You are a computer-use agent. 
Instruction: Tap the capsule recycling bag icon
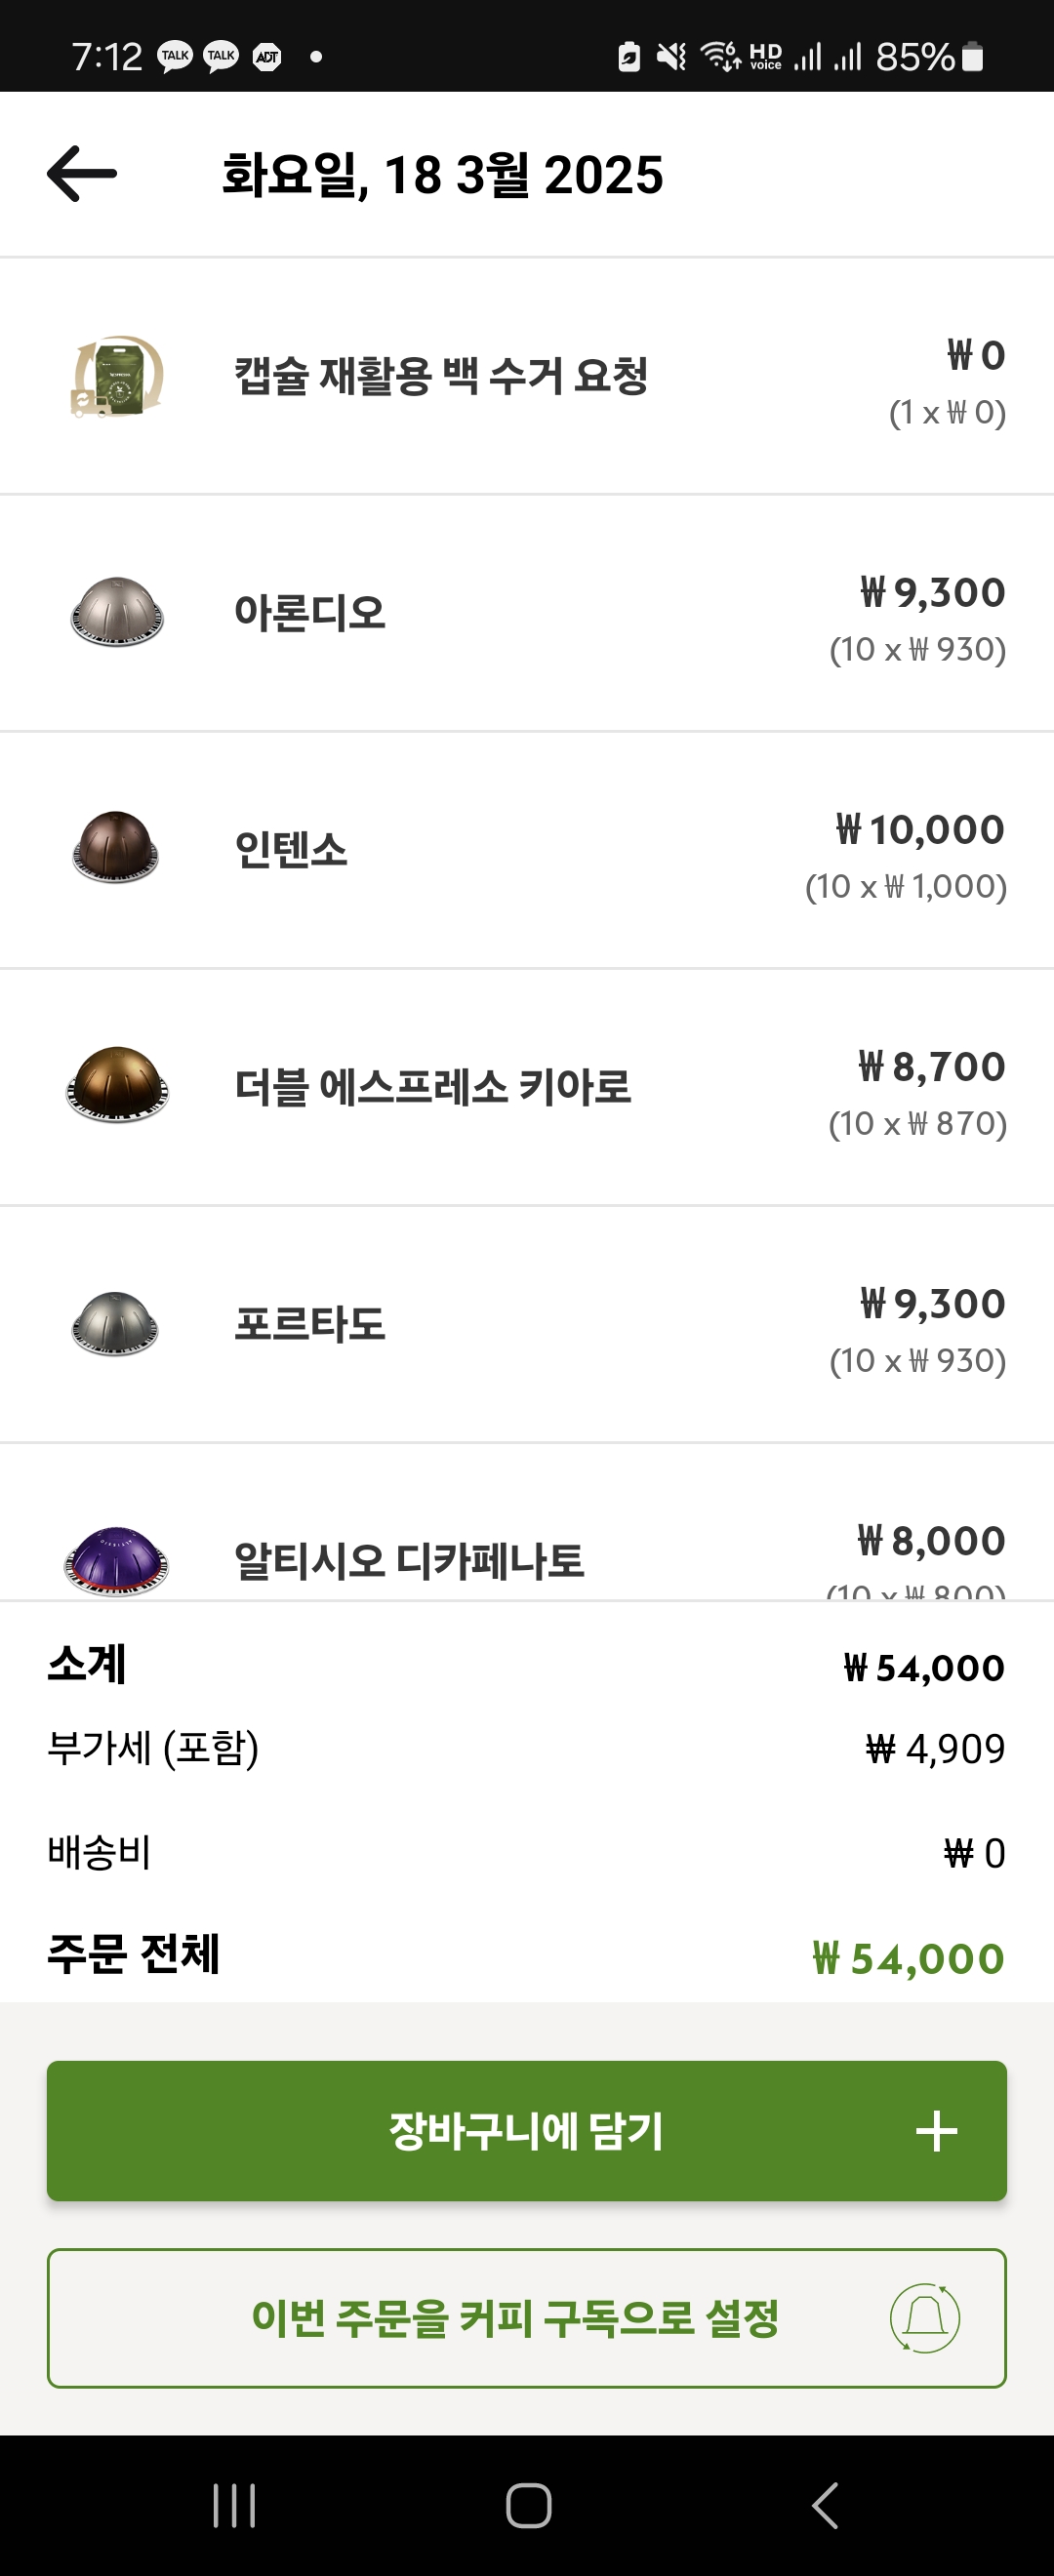pos(118,376)
